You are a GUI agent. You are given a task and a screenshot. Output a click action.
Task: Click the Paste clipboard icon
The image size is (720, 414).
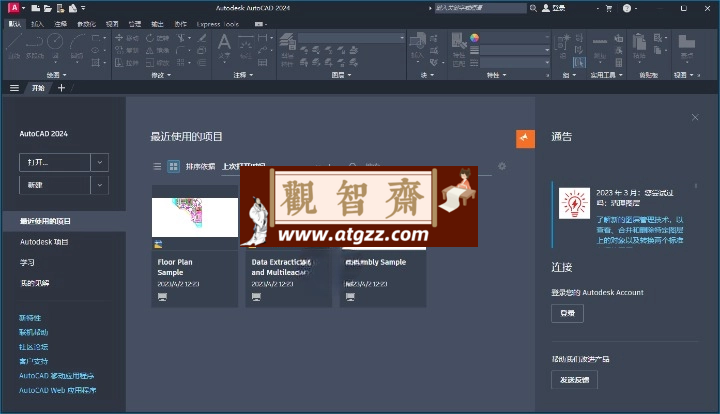coord(639,41)
